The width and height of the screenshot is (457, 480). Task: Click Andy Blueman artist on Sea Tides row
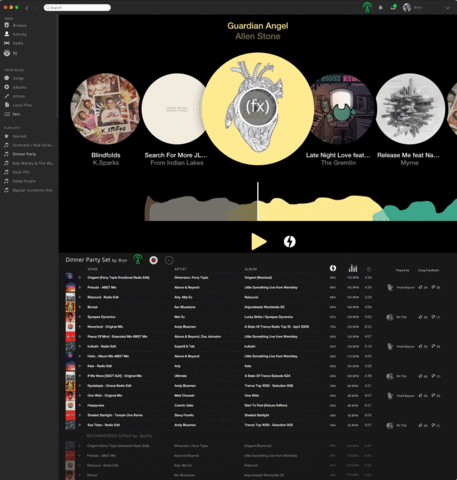[185, 425]
